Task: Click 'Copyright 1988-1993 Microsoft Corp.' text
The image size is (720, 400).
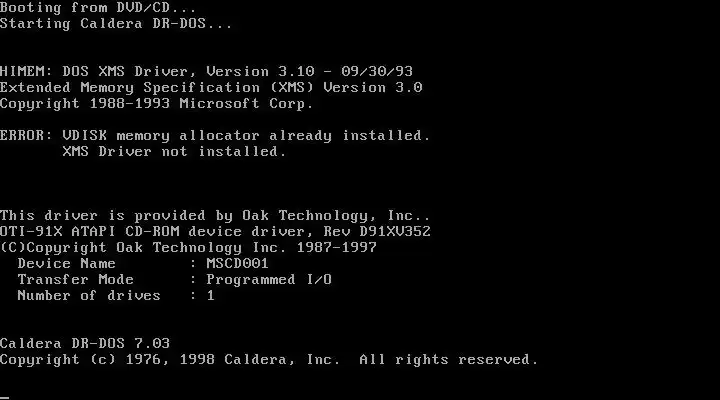Action: (157, 104)
